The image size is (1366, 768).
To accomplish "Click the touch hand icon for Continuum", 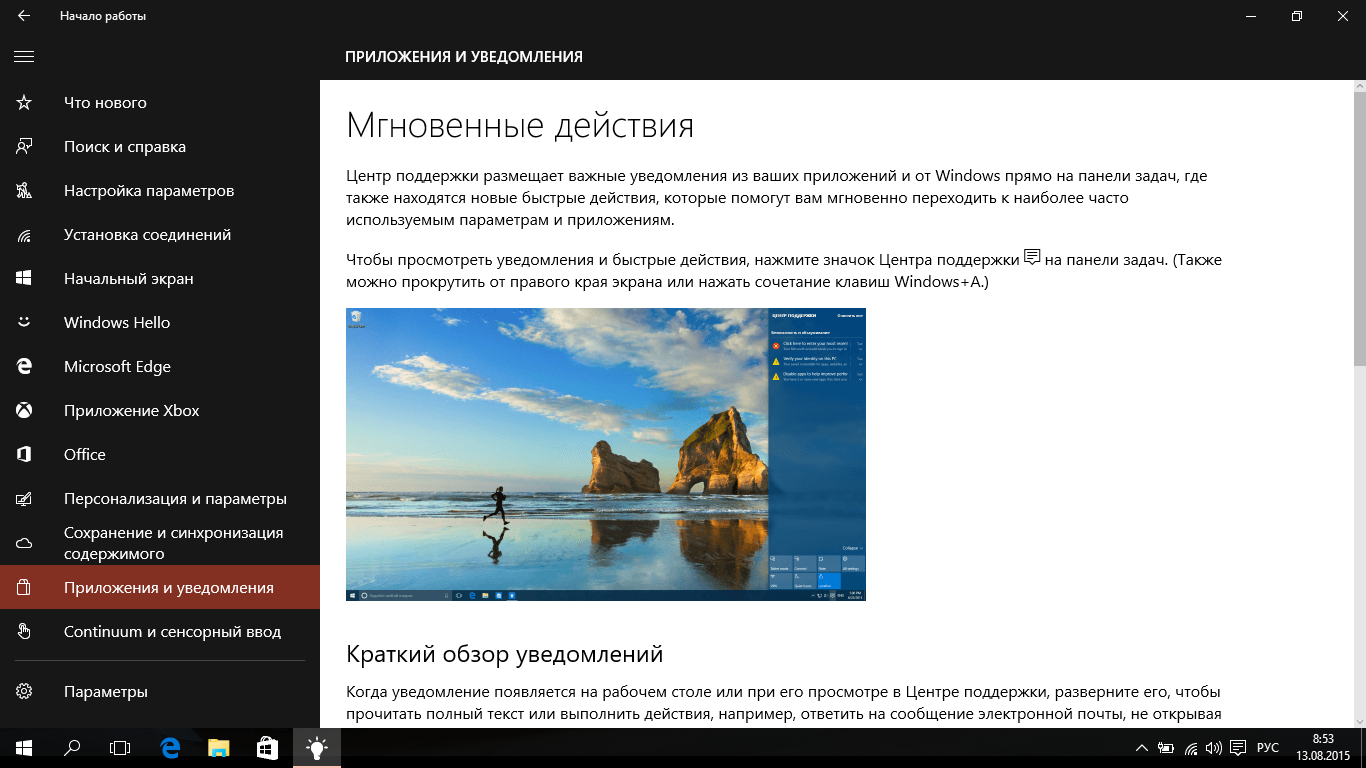I will click(x=24, y=632).
